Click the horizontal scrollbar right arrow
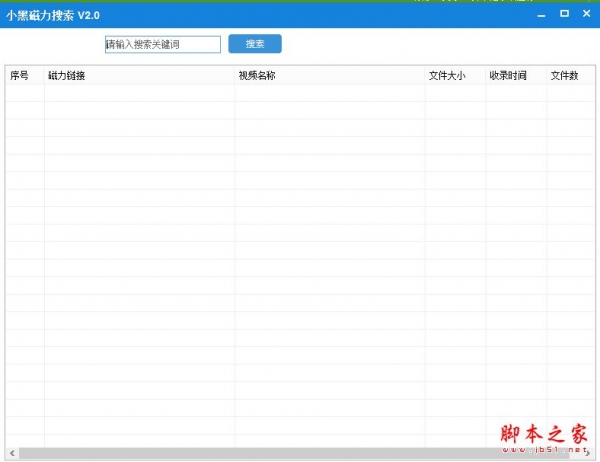 tap(588, 453)
